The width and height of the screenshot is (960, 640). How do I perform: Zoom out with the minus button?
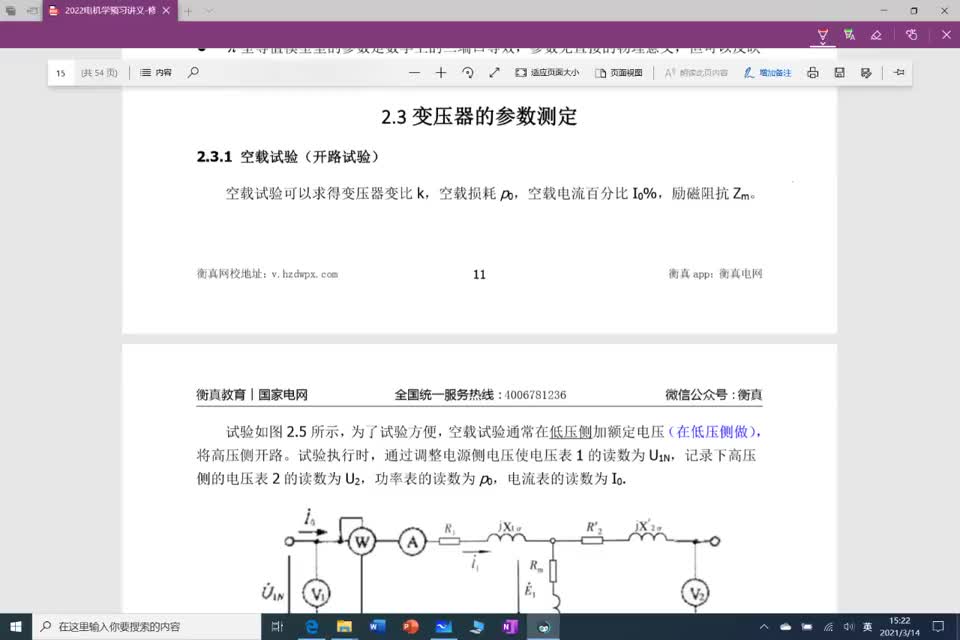[414, 73]
